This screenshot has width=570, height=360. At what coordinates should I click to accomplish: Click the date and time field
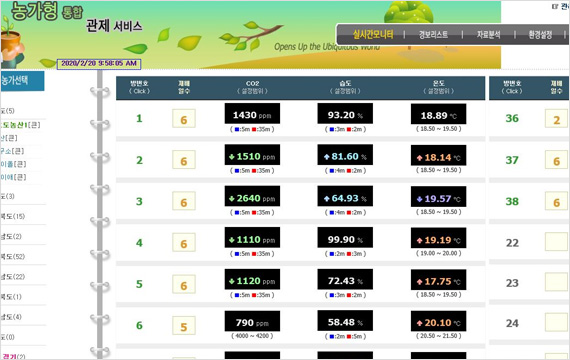tap(99, 64)
